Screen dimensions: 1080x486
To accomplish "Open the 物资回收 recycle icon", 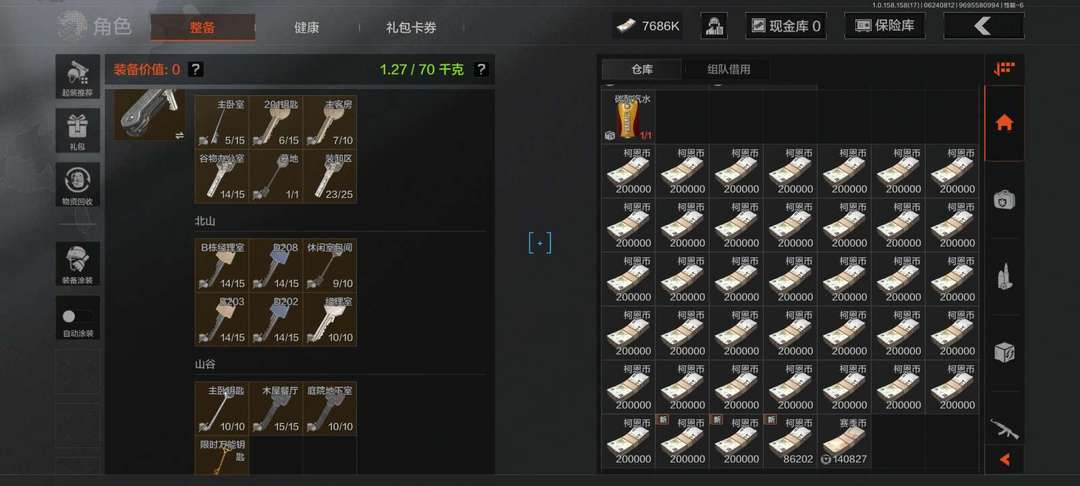I will (77, 184).
